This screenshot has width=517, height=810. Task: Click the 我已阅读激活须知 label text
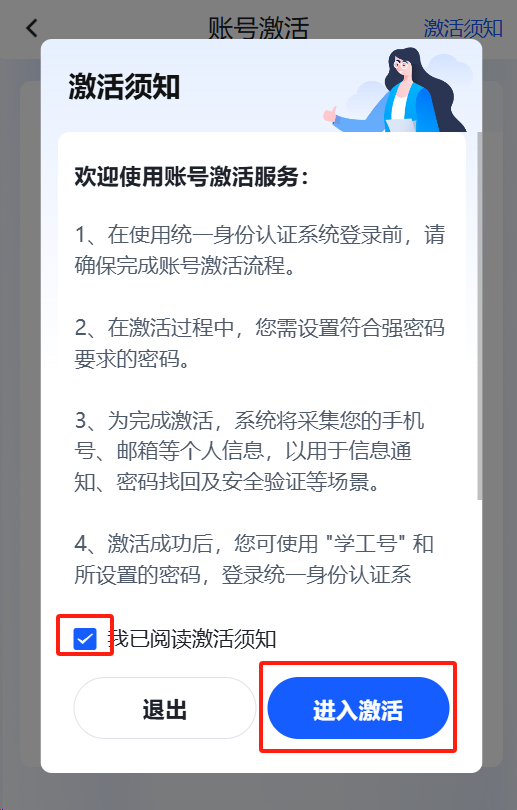(x=192, y=639)
